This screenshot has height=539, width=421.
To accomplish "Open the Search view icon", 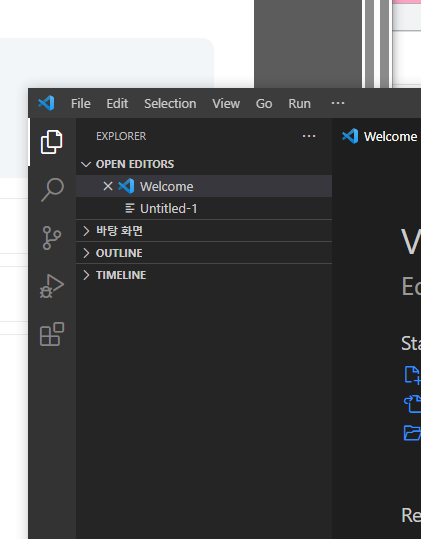I will pyautogui.click(x=52, y=189).
